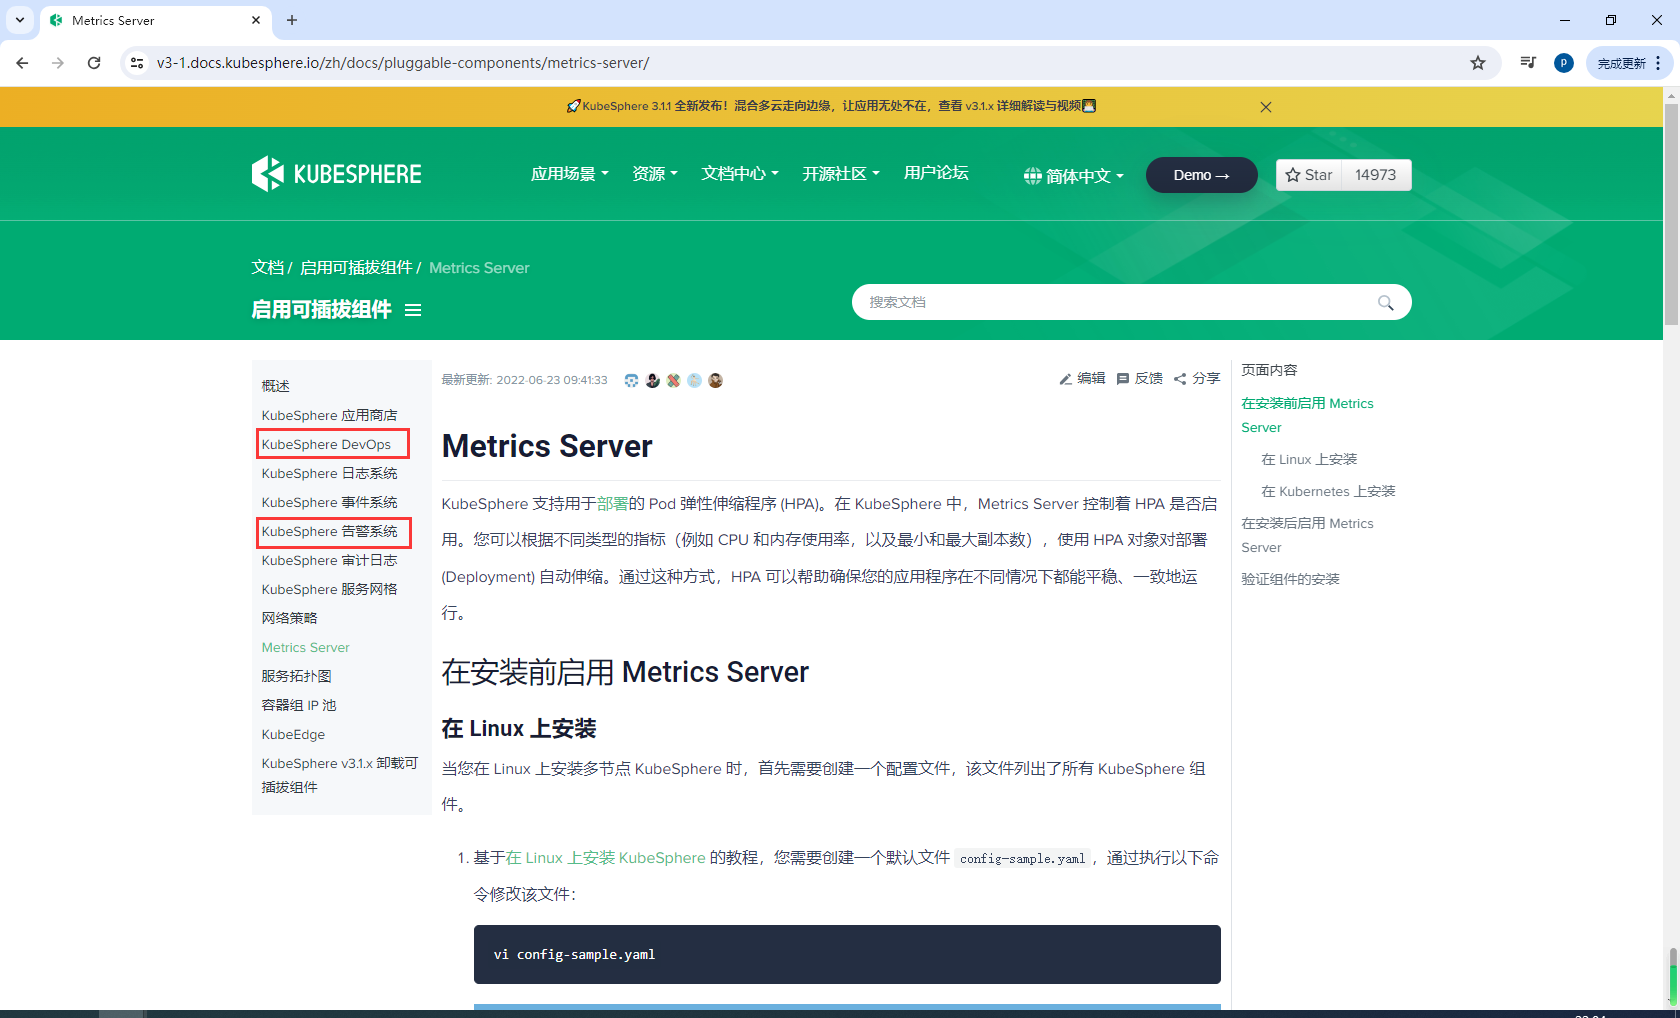Open the 简体中文 language dropdown
Screen dimensions: 1680x1018
pos(1074,176)
